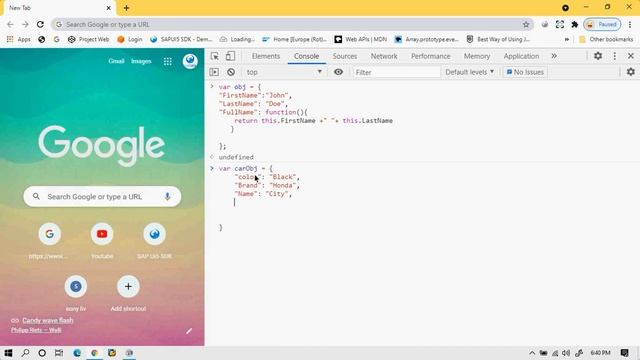This screenshot has height=360, width=640.
Task: Reload the current page
Action: point(40,24)
